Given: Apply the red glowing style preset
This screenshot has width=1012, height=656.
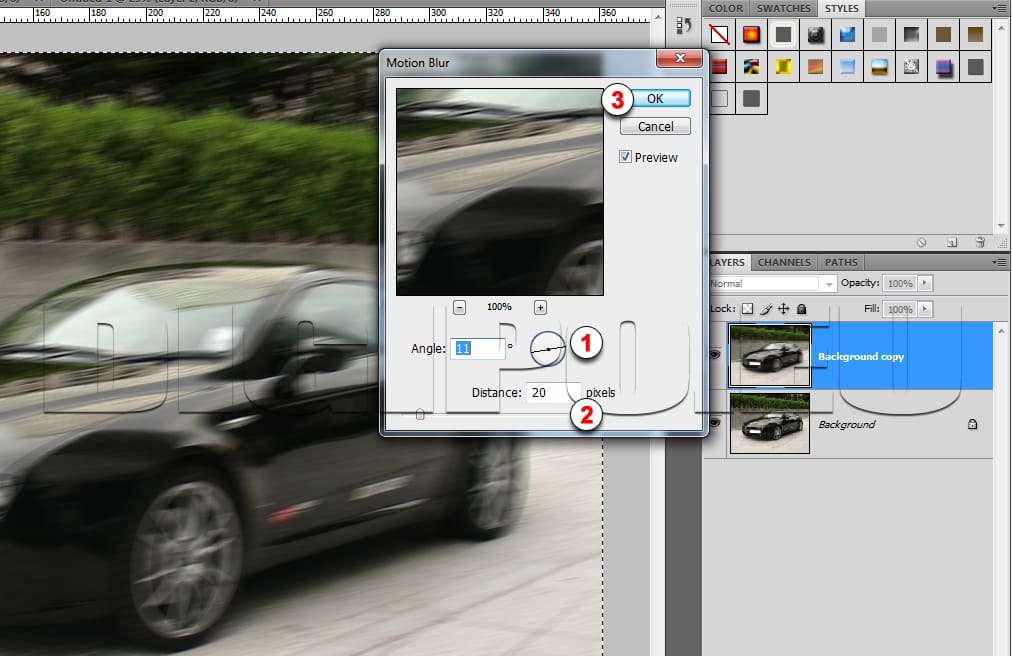Looking at the screenshot, I should coord(751,34).
